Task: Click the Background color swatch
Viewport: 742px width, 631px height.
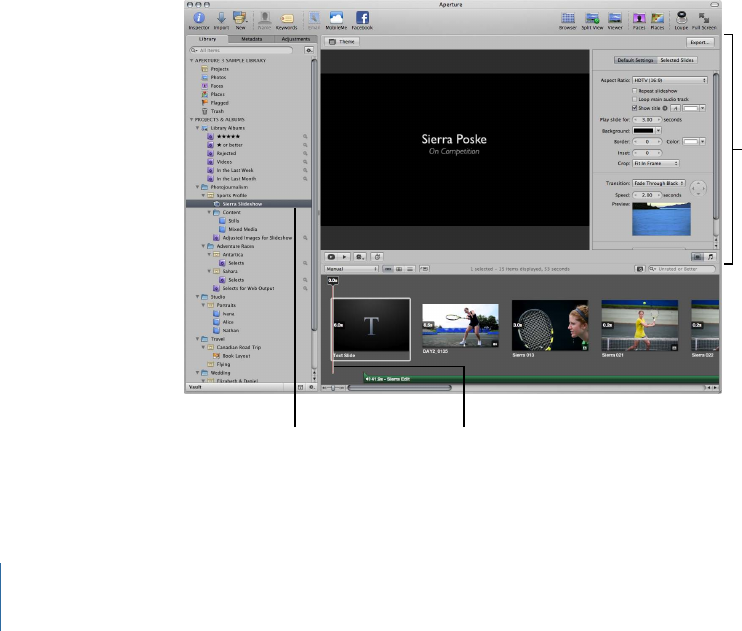Action: click(645, 130)
